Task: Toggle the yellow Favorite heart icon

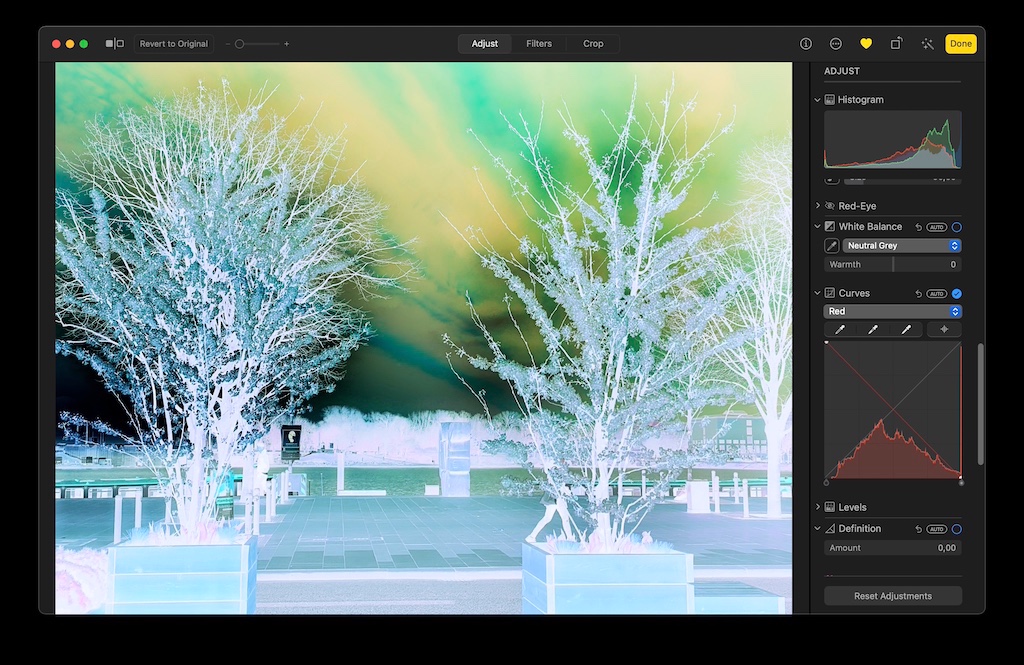Action: point(866,44)
